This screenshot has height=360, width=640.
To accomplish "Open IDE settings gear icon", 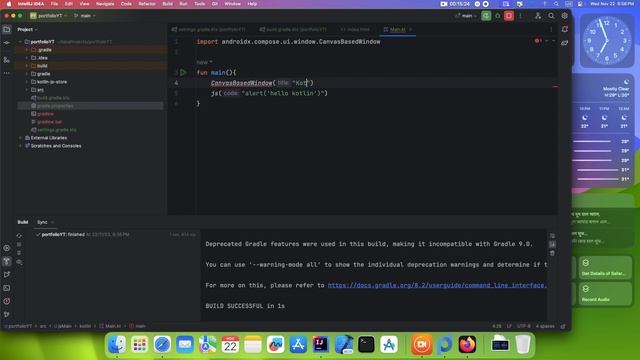I will 564,16.
